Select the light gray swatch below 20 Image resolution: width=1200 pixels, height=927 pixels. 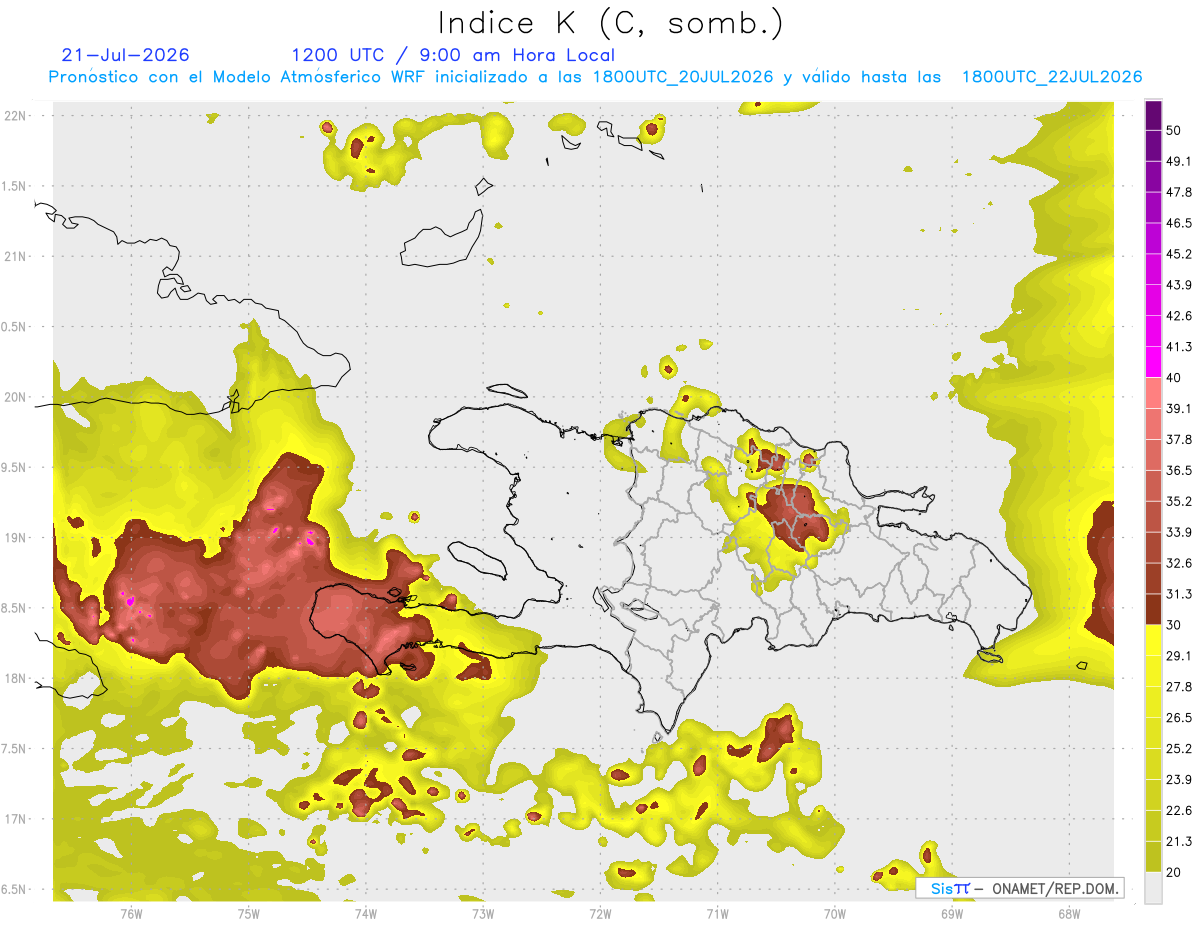pyautogui.click(x=1153, y=888)
